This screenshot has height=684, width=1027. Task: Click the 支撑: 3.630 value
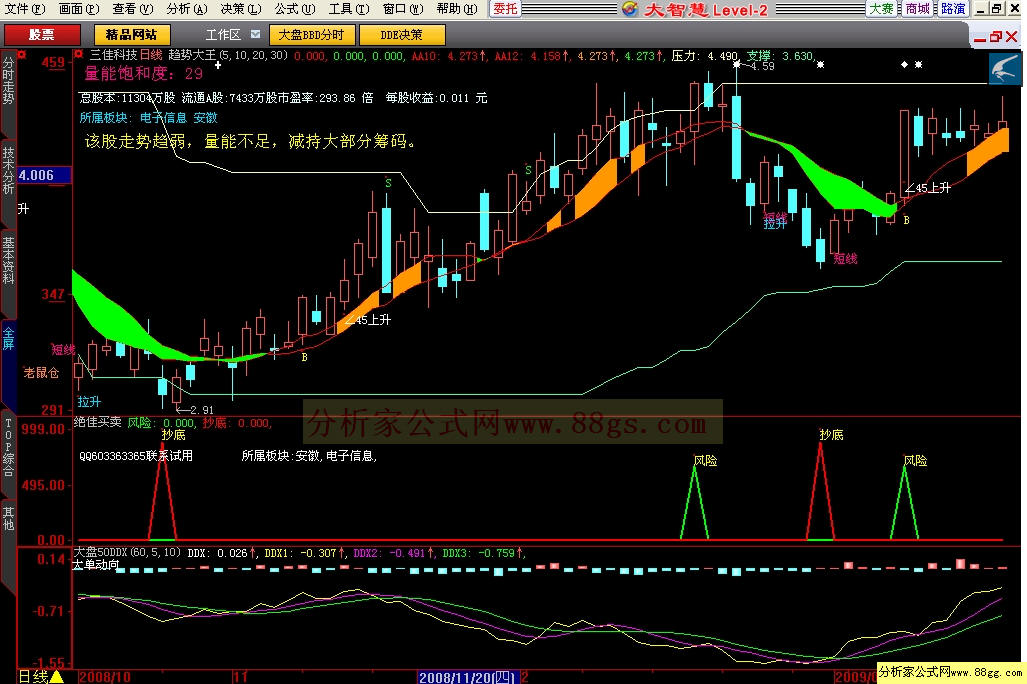(x=782, y=56)
